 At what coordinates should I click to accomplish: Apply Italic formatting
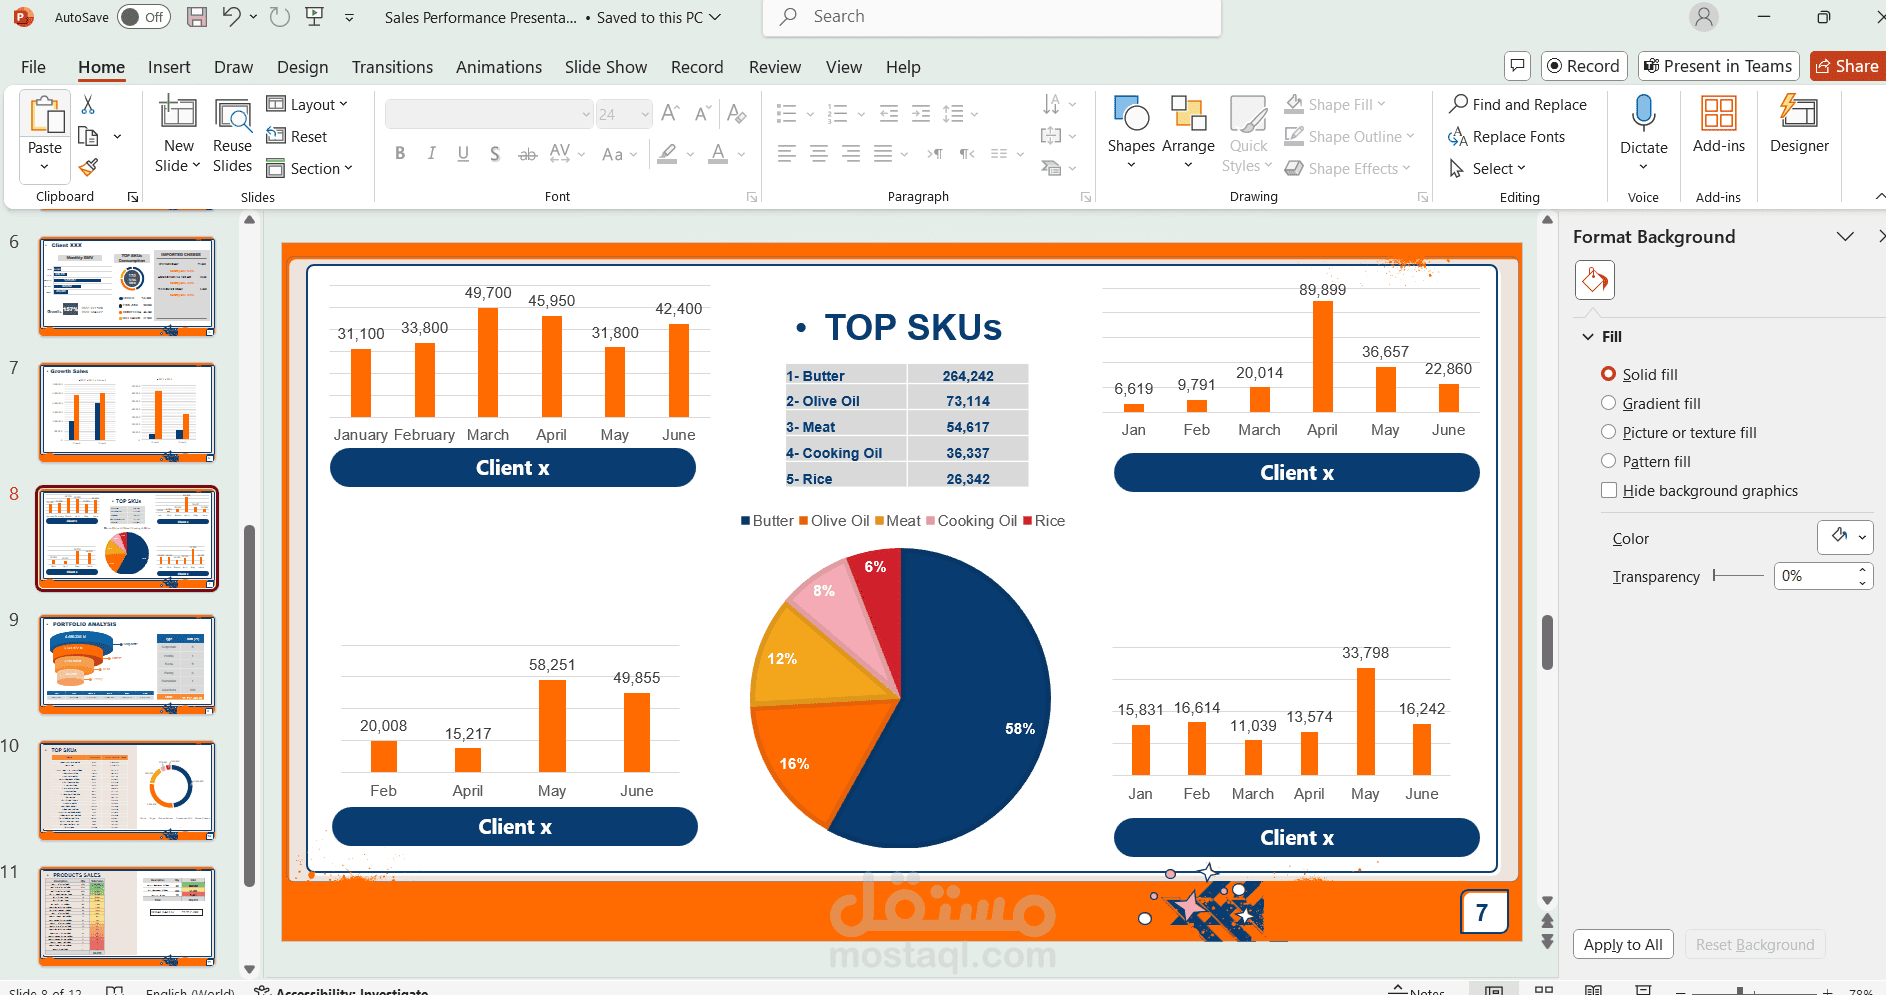432,154
